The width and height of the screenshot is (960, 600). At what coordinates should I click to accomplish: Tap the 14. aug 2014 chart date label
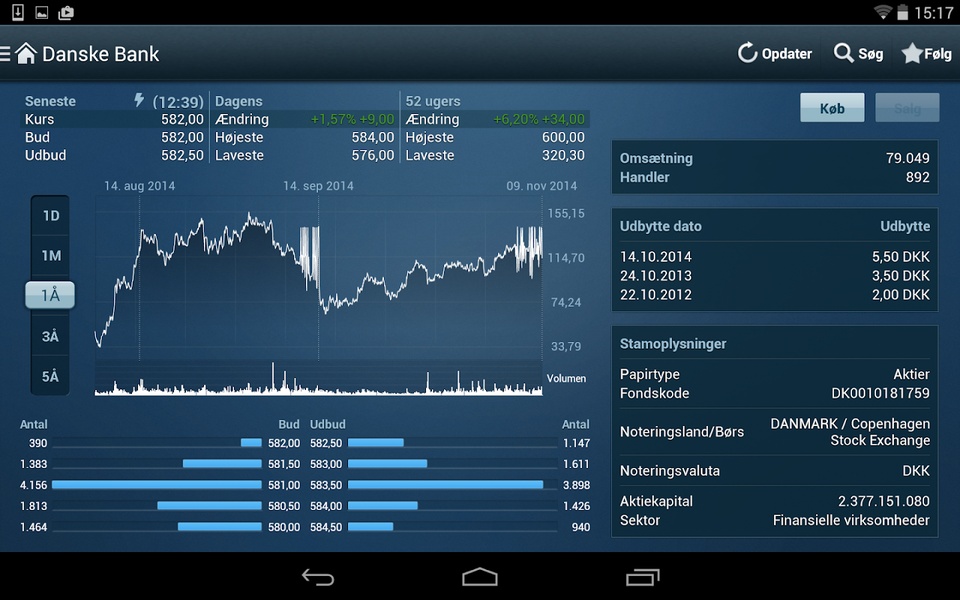coord(139,186)
